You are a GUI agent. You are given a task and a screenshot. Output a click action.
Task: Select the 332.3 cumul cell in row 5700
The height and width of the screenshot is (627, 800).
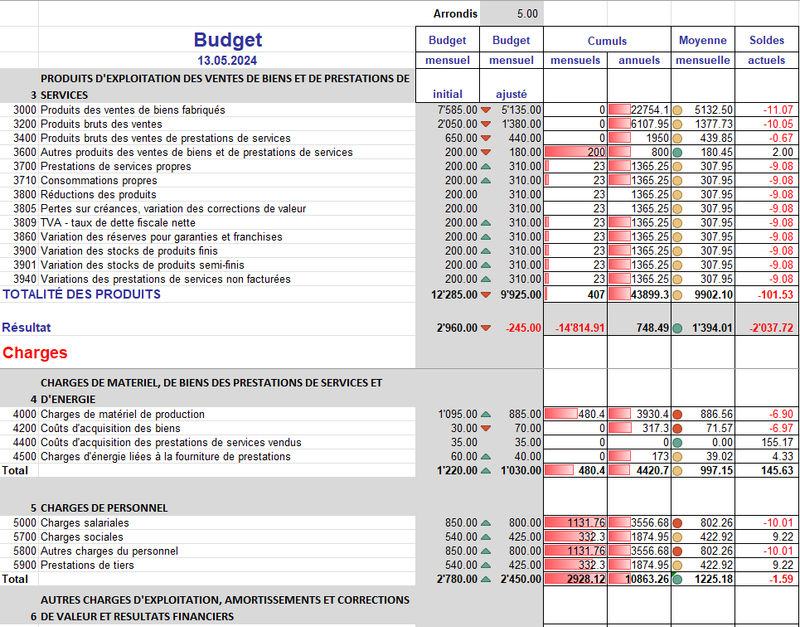576,537
